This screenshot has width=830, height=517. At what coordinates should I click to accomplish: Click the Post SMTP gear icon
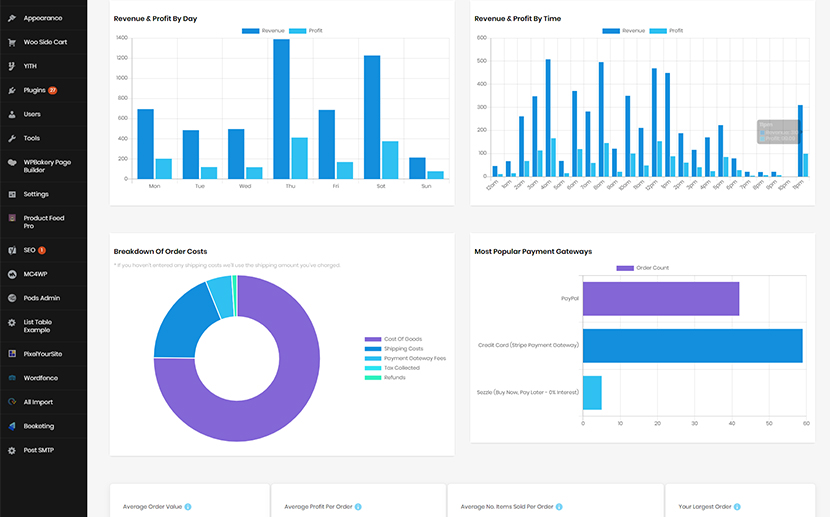coord(12,450)
